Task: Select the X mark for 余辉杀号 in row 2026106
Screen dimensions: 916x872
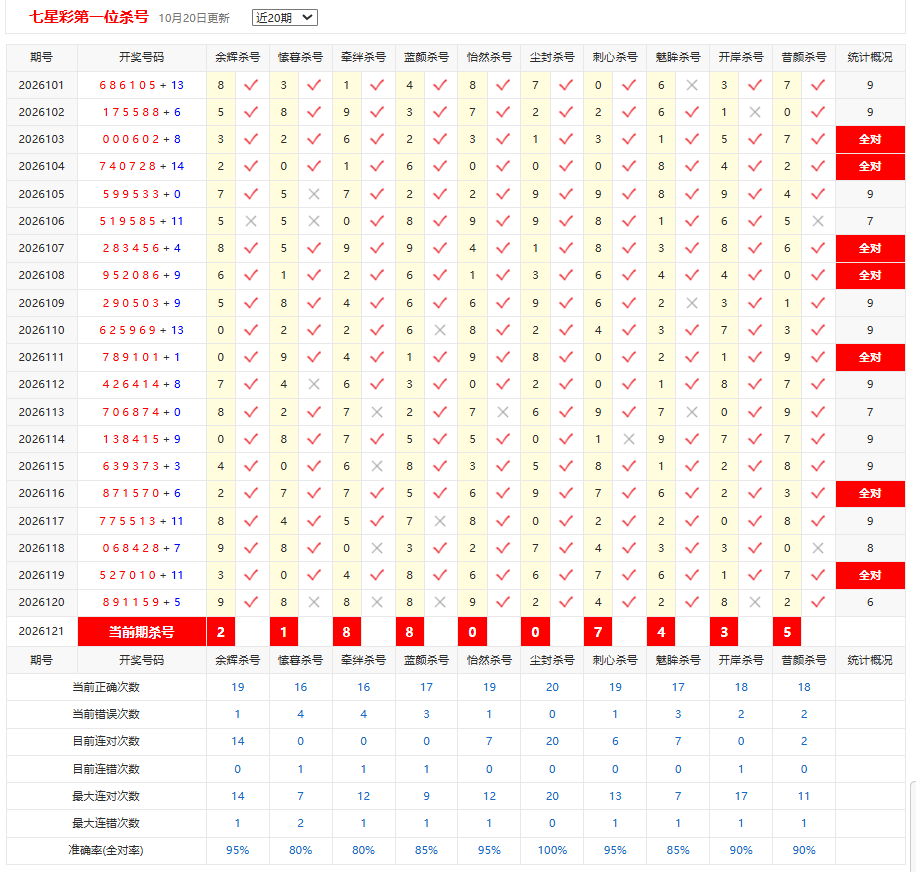Action: click(x=251, y=221)
